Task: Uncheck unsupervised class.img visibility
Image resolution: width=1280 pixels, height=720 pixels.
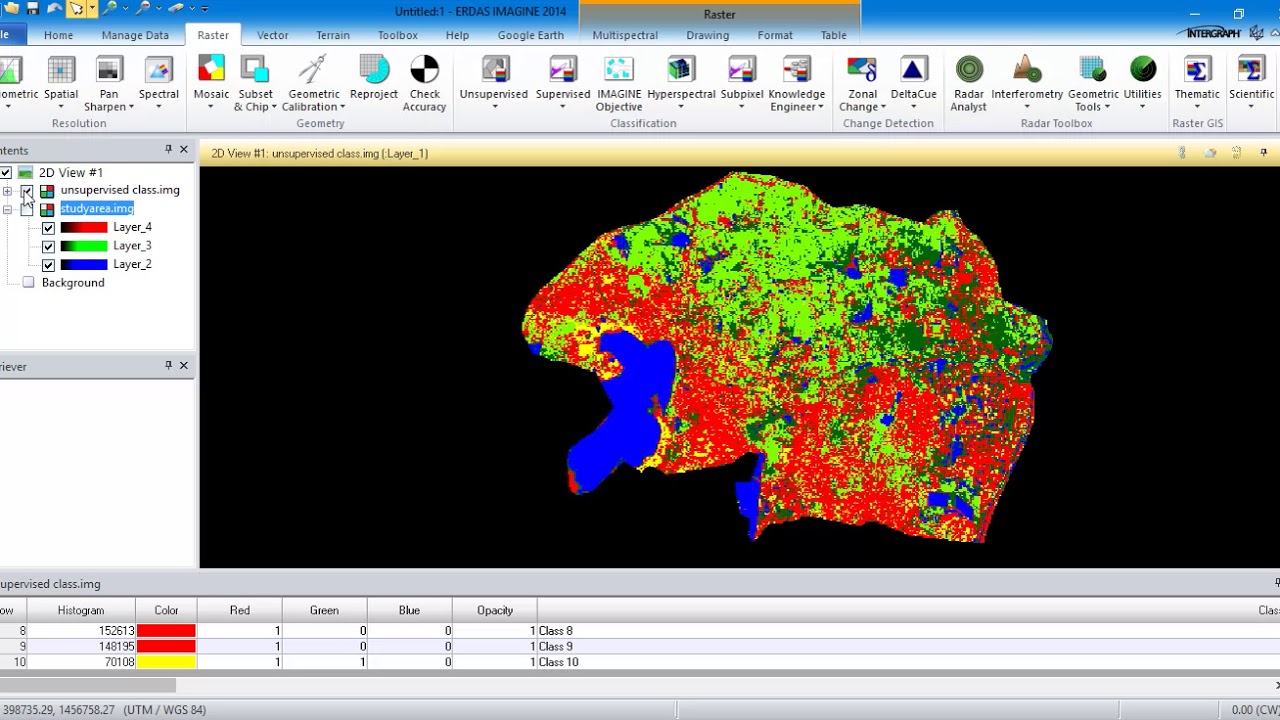Action: [x=27, y=191]
